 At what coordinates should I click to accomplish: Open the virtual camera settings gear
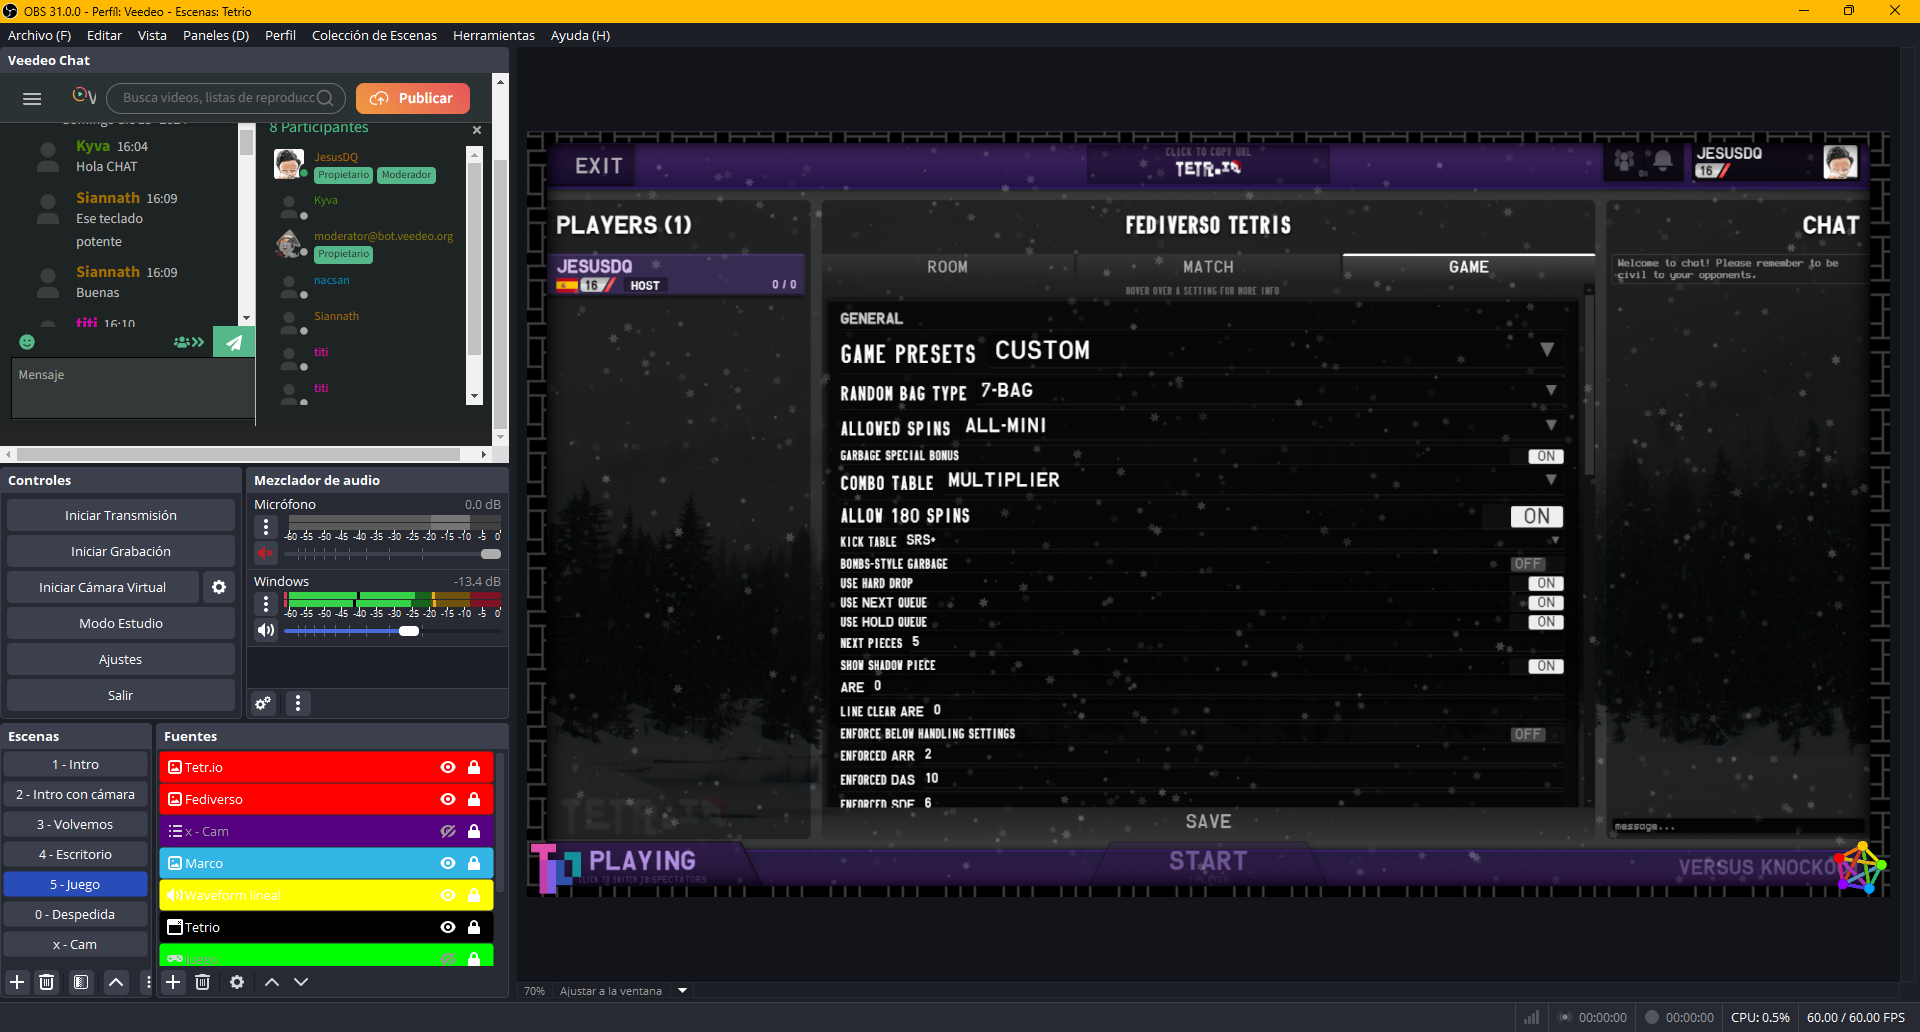219,587
